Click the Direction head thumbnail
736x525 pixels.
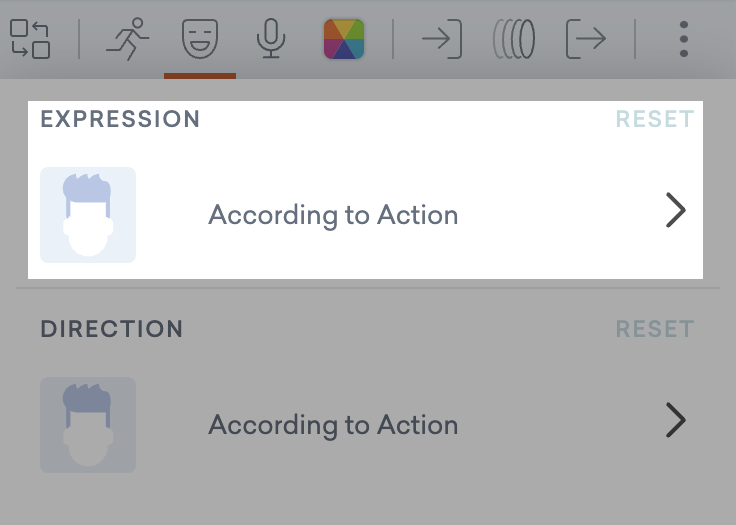click(88, 425)
